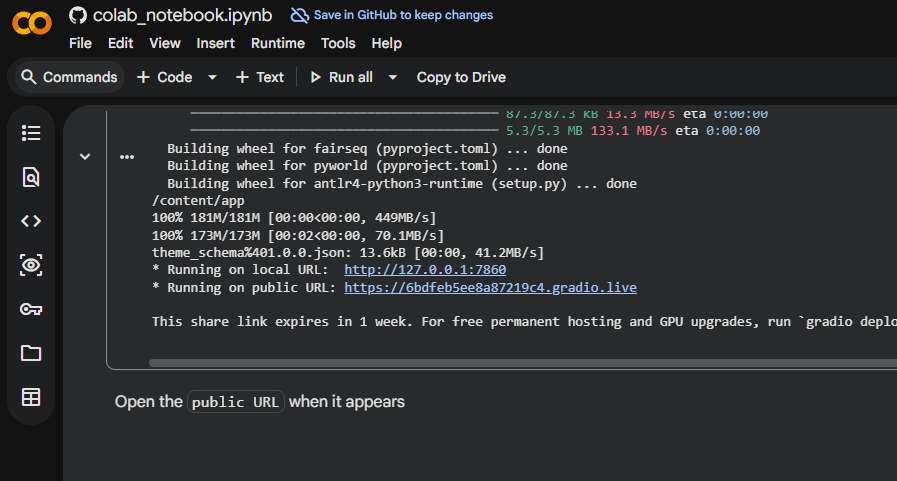
Task: Open the Runtime menu
Action: click(278, 43)
